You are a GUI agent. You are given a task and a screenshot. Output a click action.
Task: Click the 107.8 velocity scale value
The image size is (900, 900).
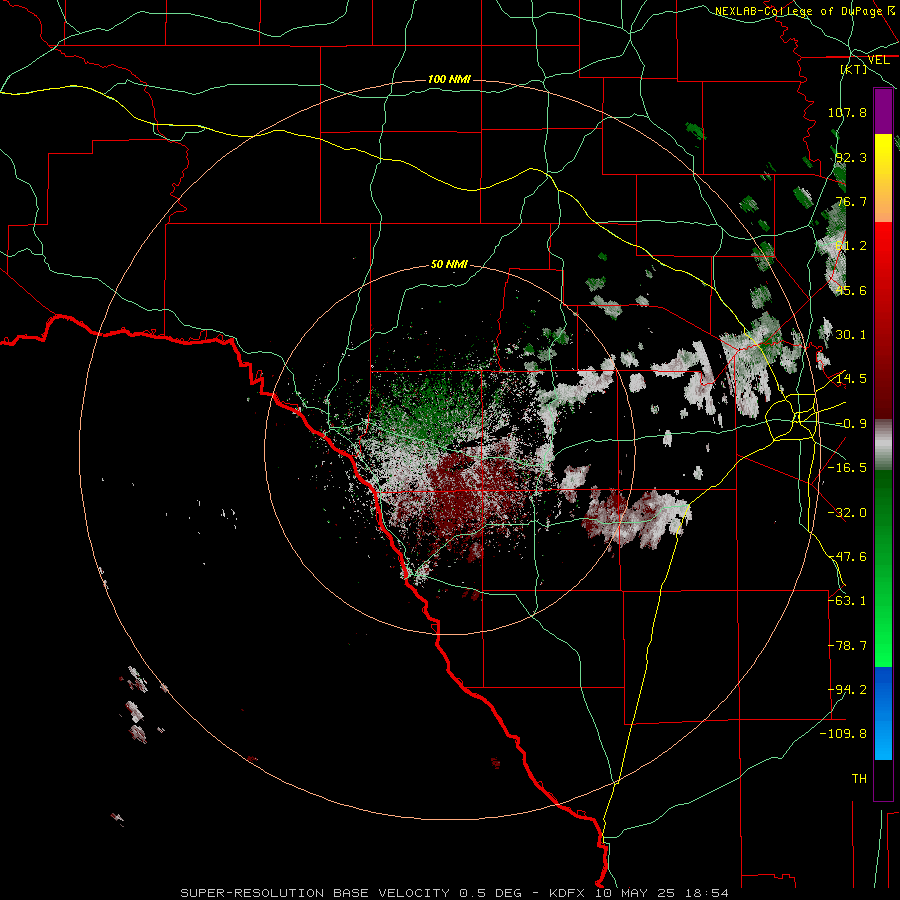point(847,112)
